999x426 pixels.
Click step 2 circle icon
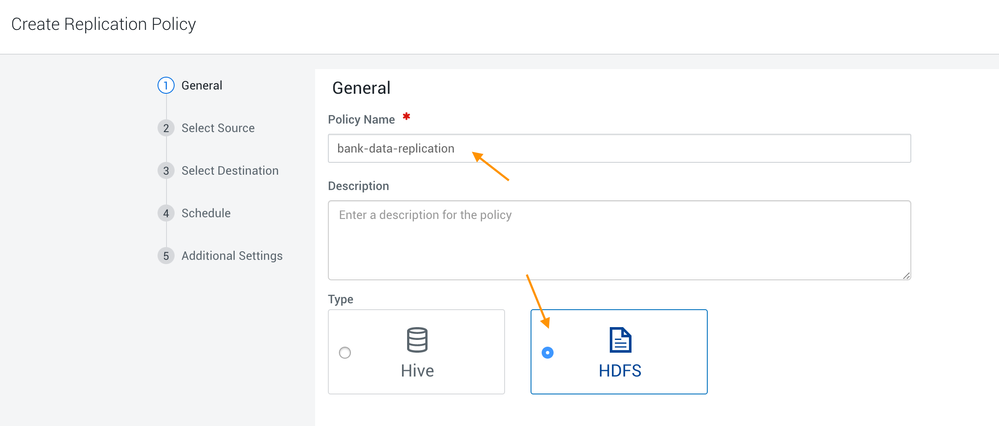click(x=166, y=128)
